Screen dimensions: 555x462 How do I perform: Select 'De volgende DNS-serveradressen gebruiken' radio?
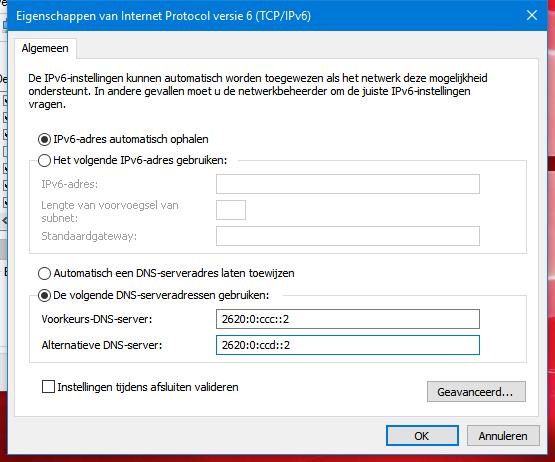click(x=44, y=295)
